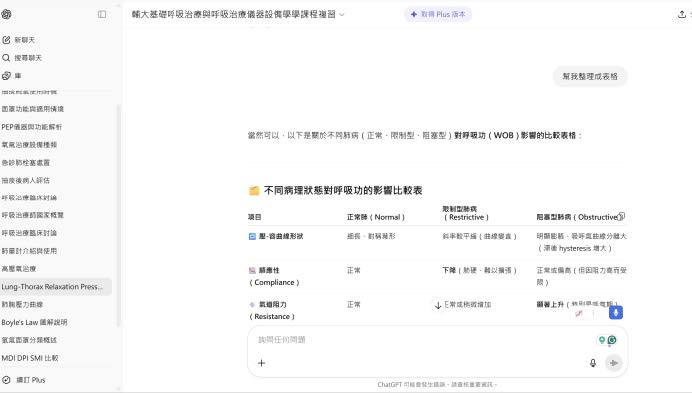The width and height of the screenshot is (692, 393).
Task: Click the blue microphone extension button
Action: [x=616, y=313]
